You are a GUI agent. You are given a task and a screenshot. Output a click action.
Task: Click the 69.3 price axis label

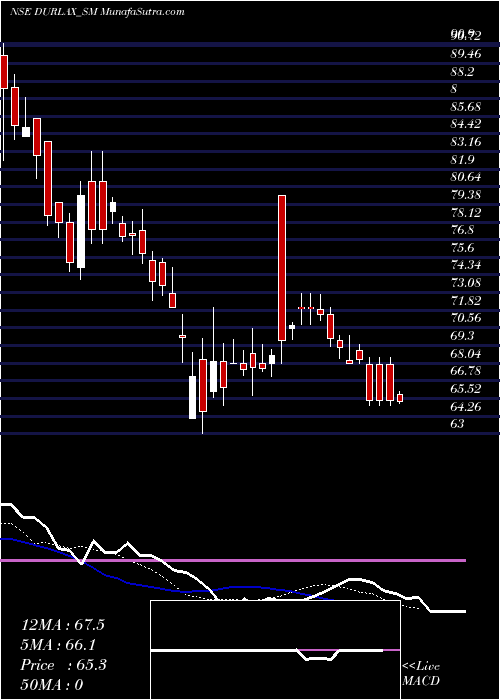coord(462,336)
